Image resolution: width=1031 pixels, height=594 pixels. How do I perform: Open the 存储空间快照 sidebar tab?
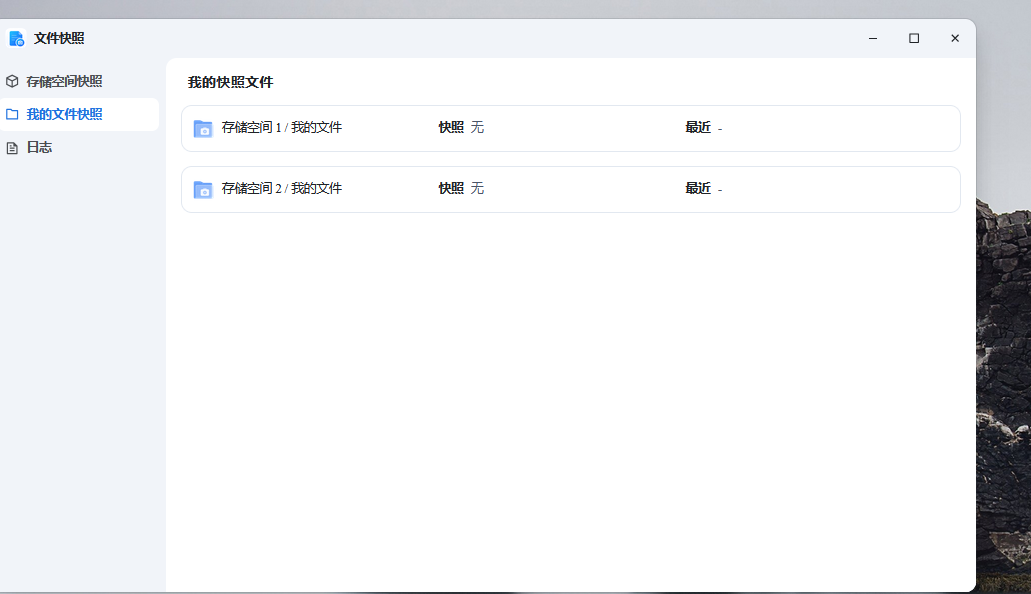(x=79, y=81)
